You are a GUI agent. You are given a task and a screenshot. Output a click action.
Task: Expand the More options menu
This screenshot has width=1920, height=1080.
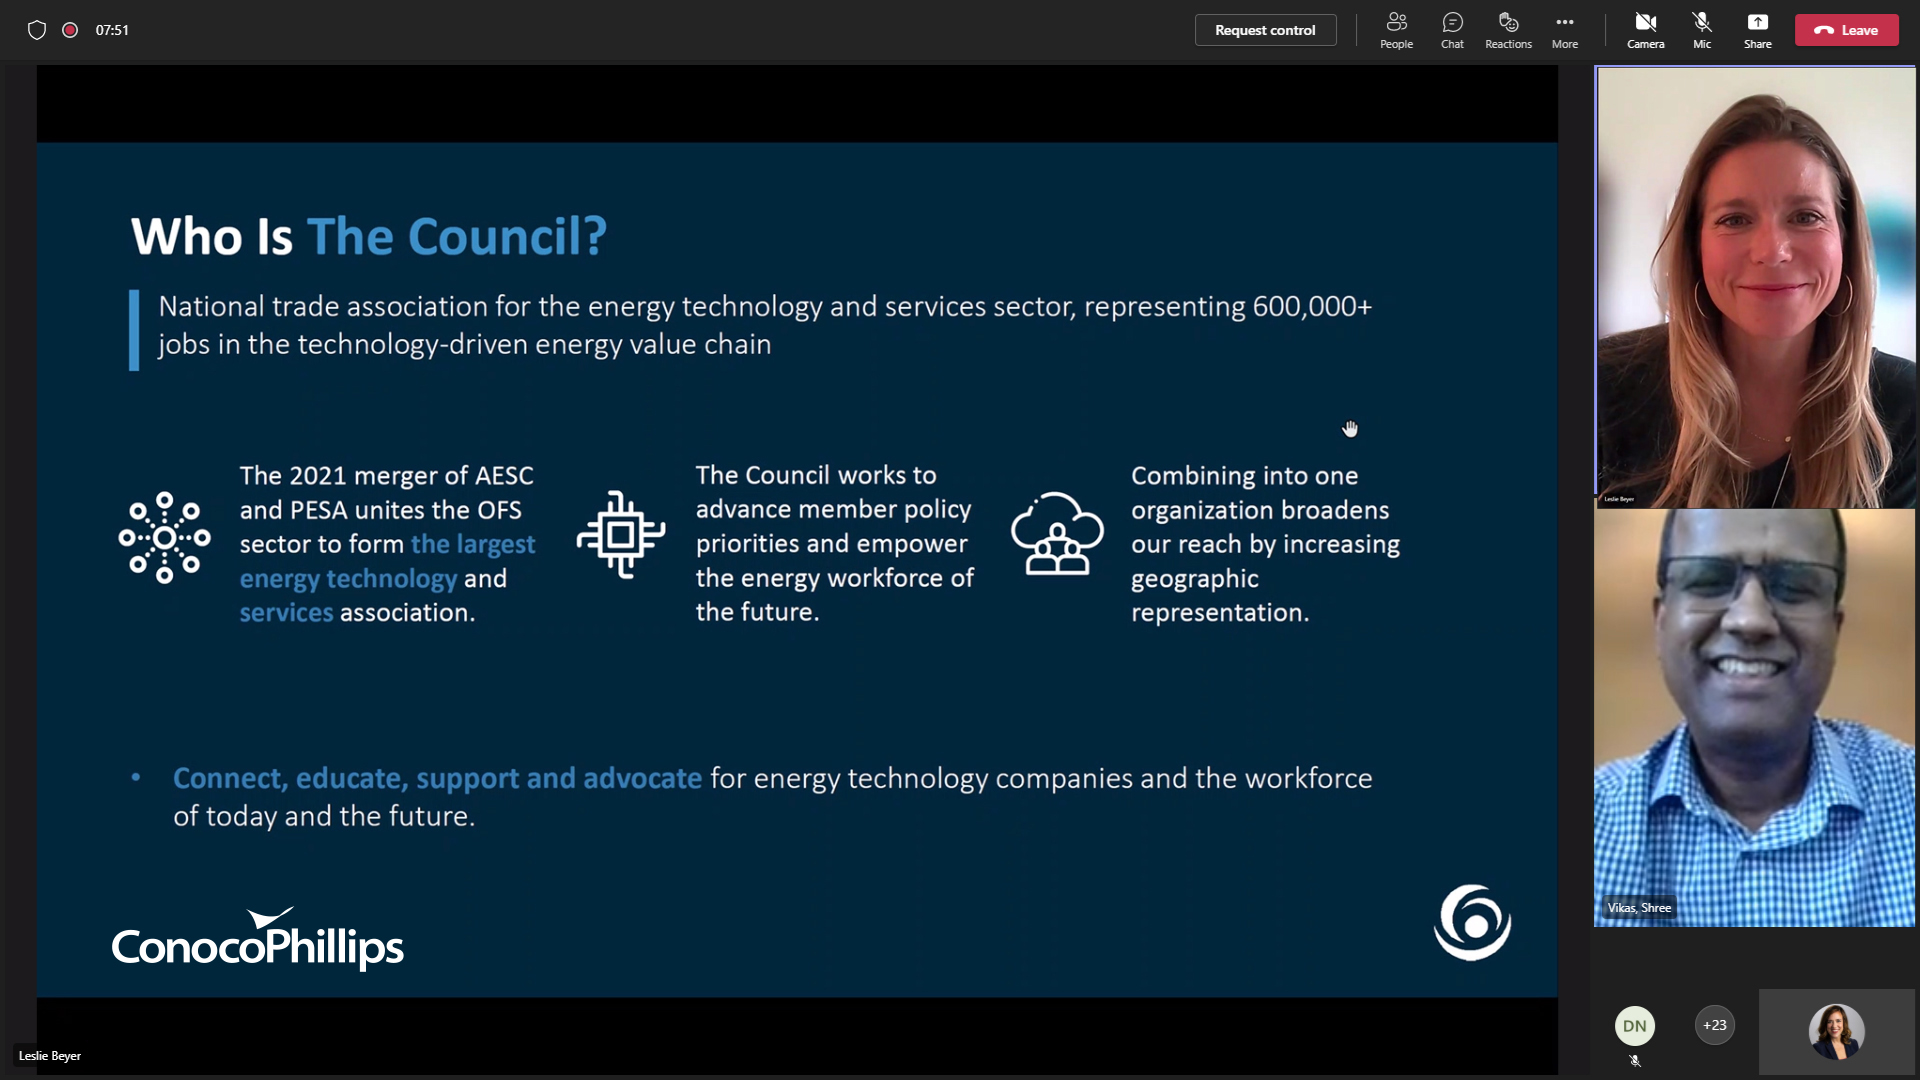(1564, 30)
